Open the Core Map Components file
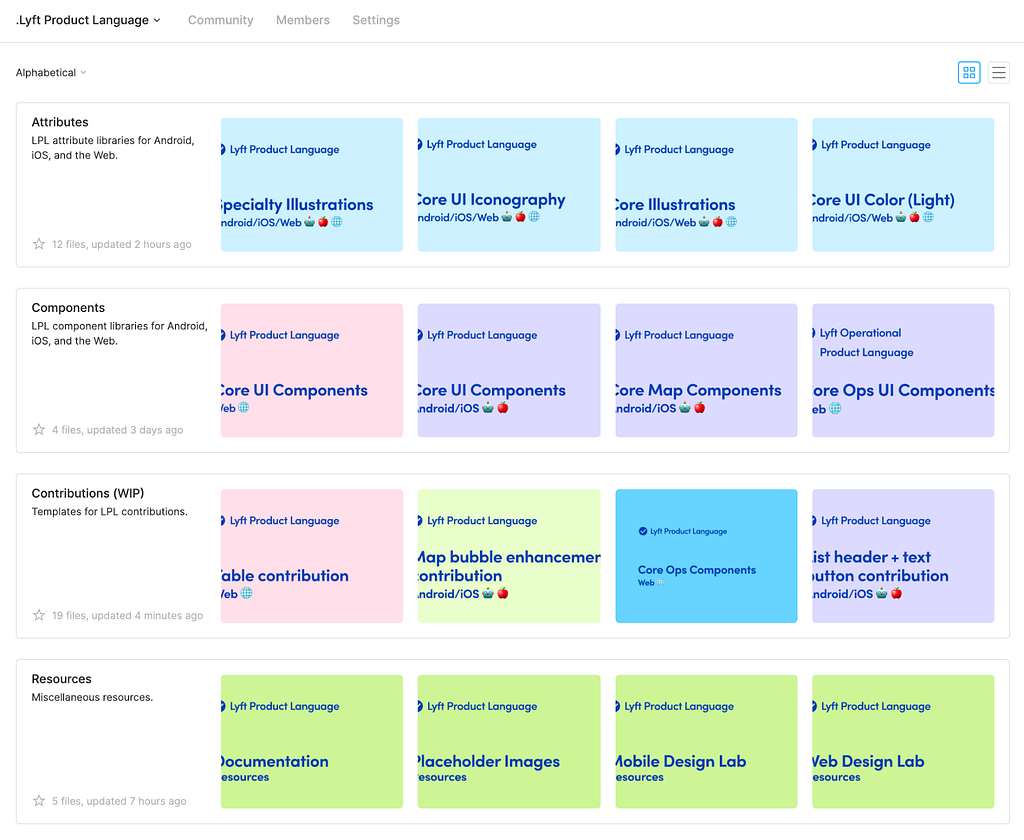Screen dimensions: 1024x840 (x=706, y=370)
